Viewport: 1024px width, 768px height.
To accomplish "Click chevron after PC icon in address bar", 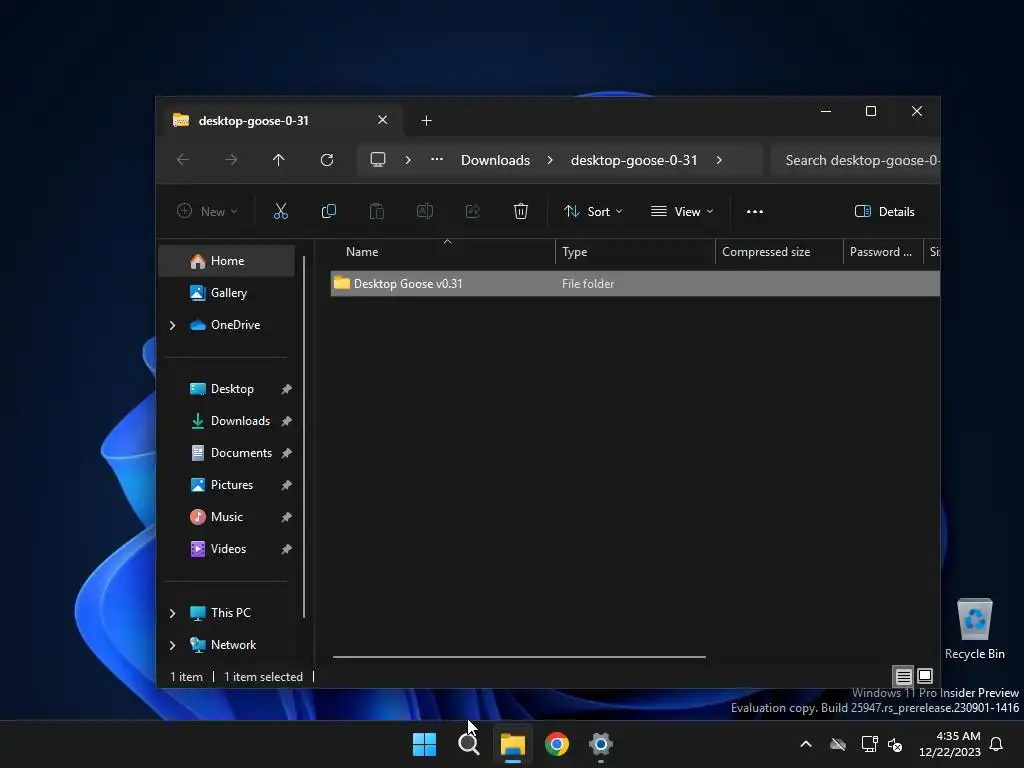I will pos(408,160).
